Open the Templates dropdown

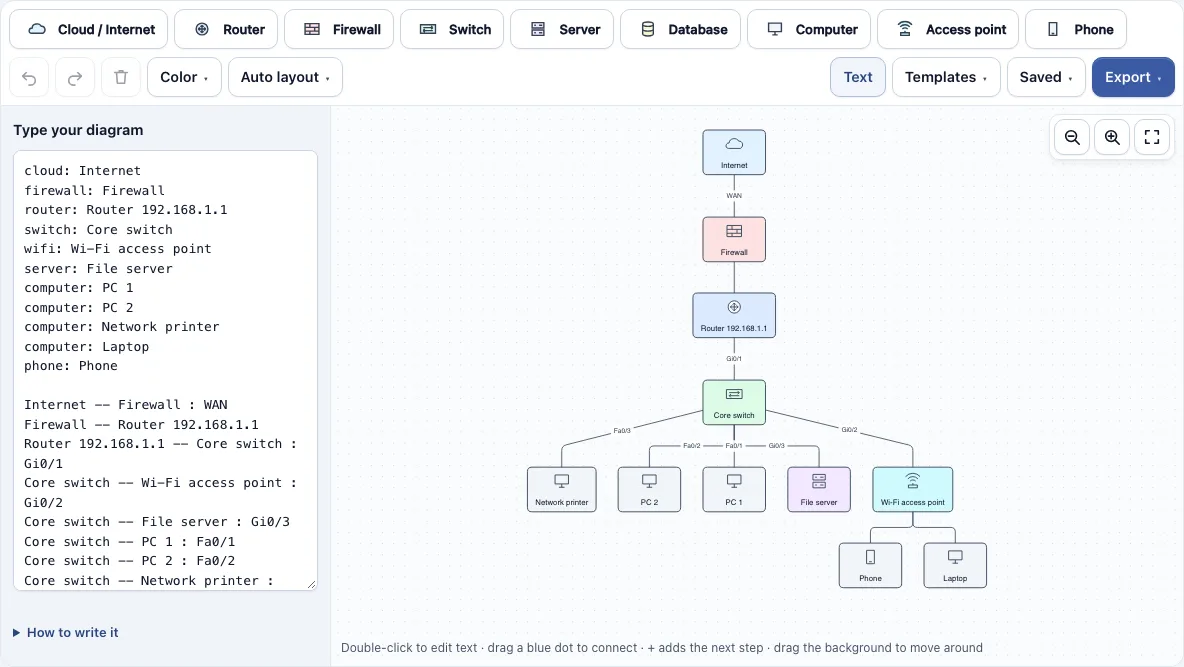coord(946,77)
